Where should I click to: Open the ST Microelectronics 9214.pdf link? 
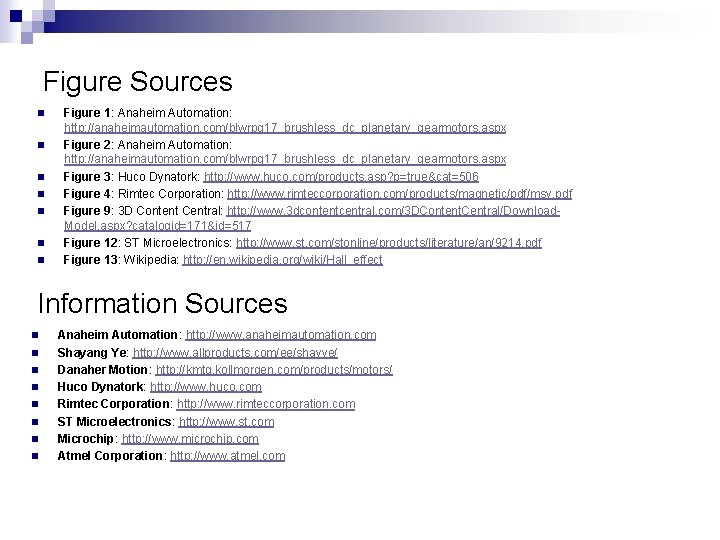(388, 242)
